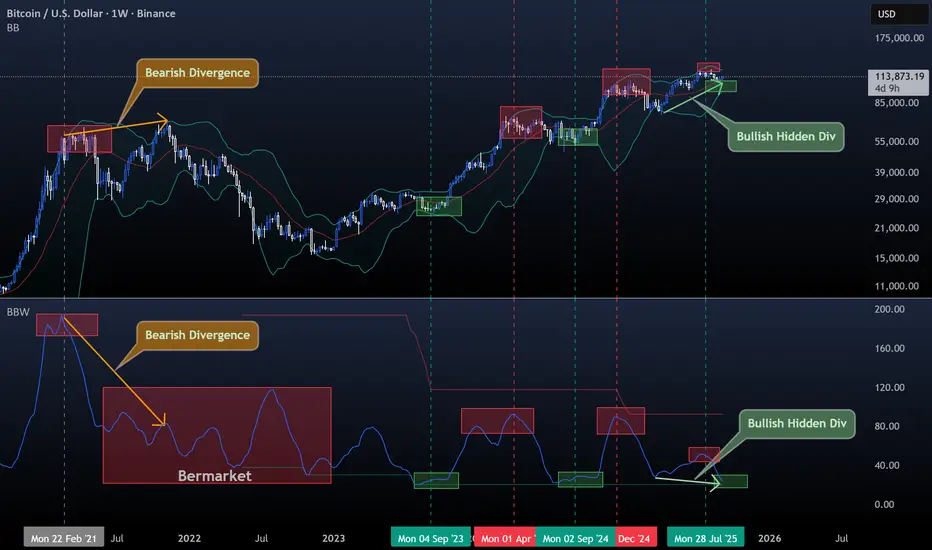
Task: Click the current price label 113,873.19
Action: pos(899,77)
